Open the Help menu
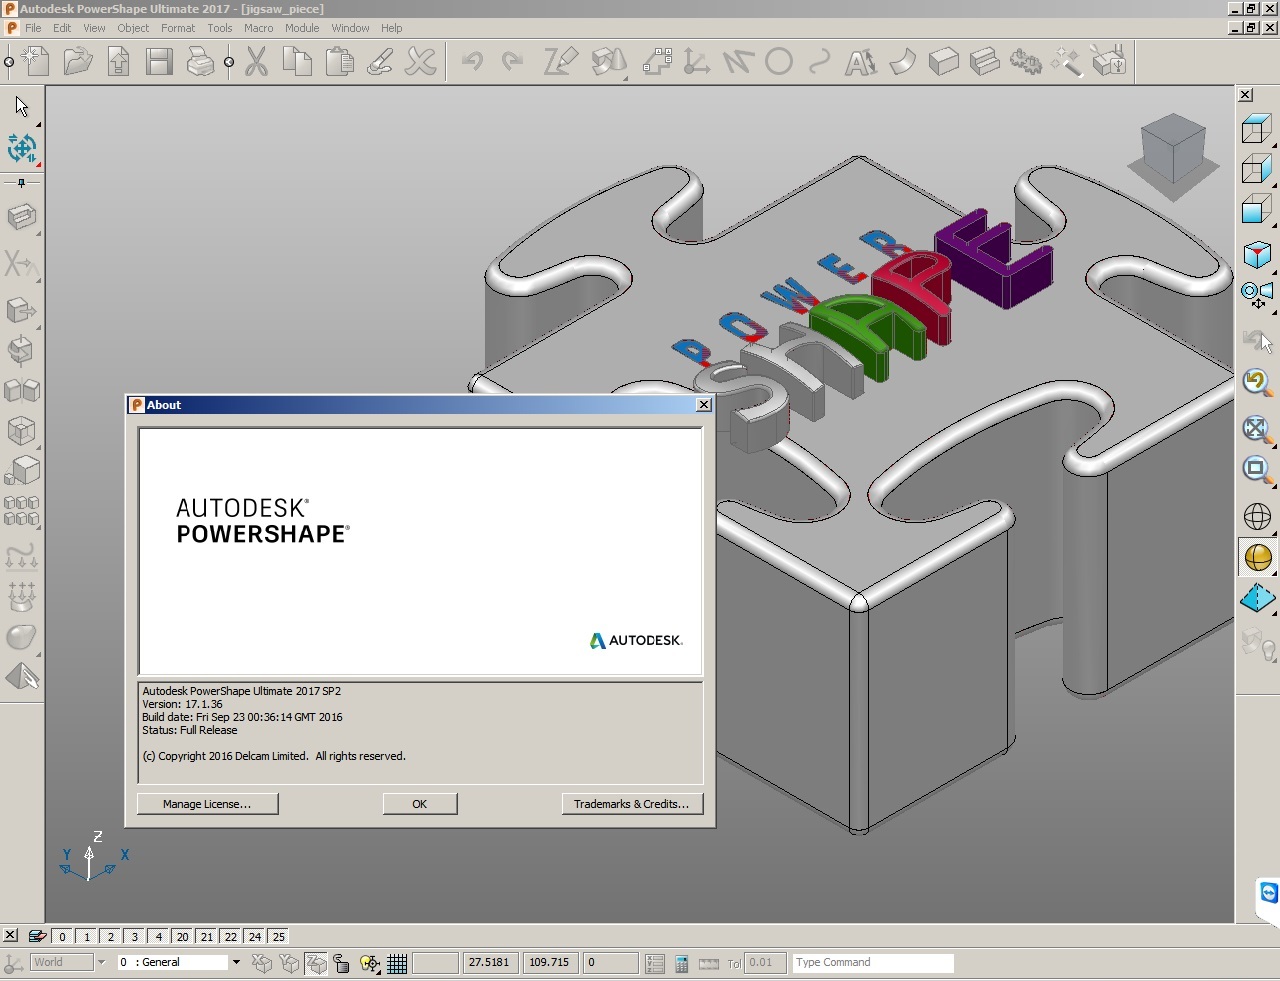Screen dimensions: 1280x981 392,28
